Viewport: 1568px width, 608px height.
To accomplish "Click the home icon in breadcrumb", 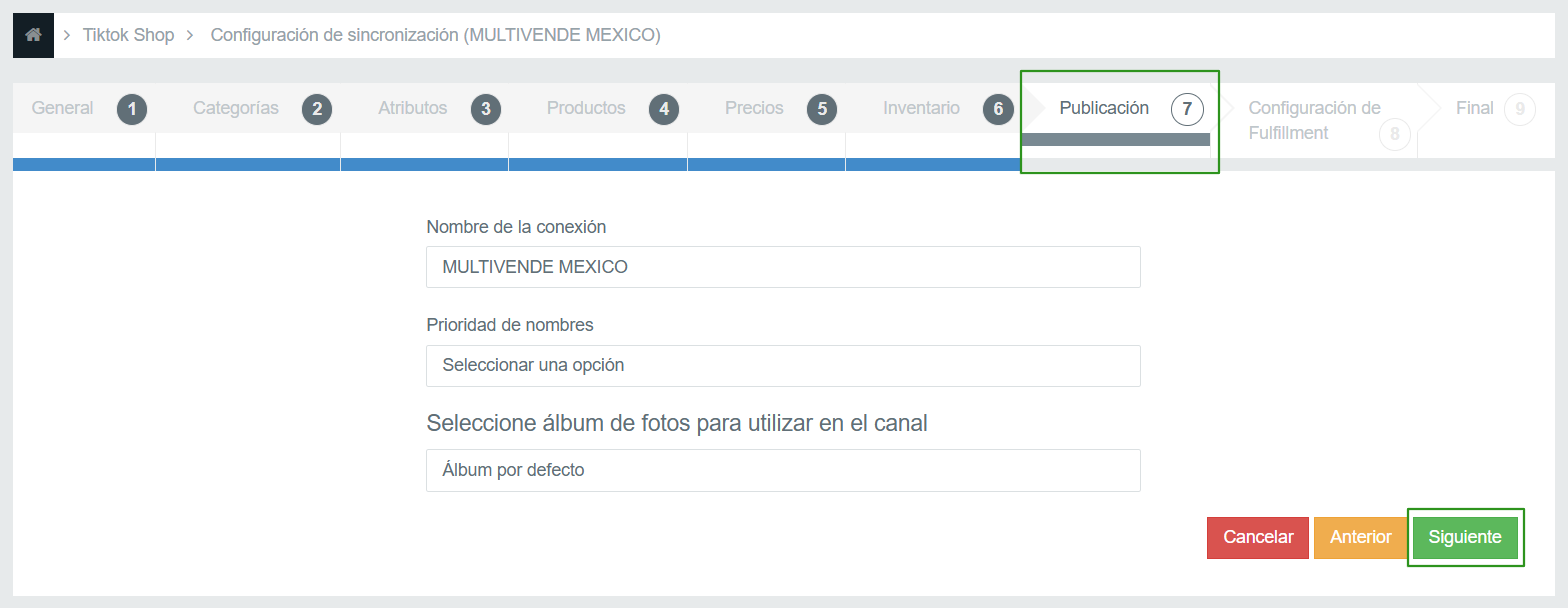I will coord(33,35).
